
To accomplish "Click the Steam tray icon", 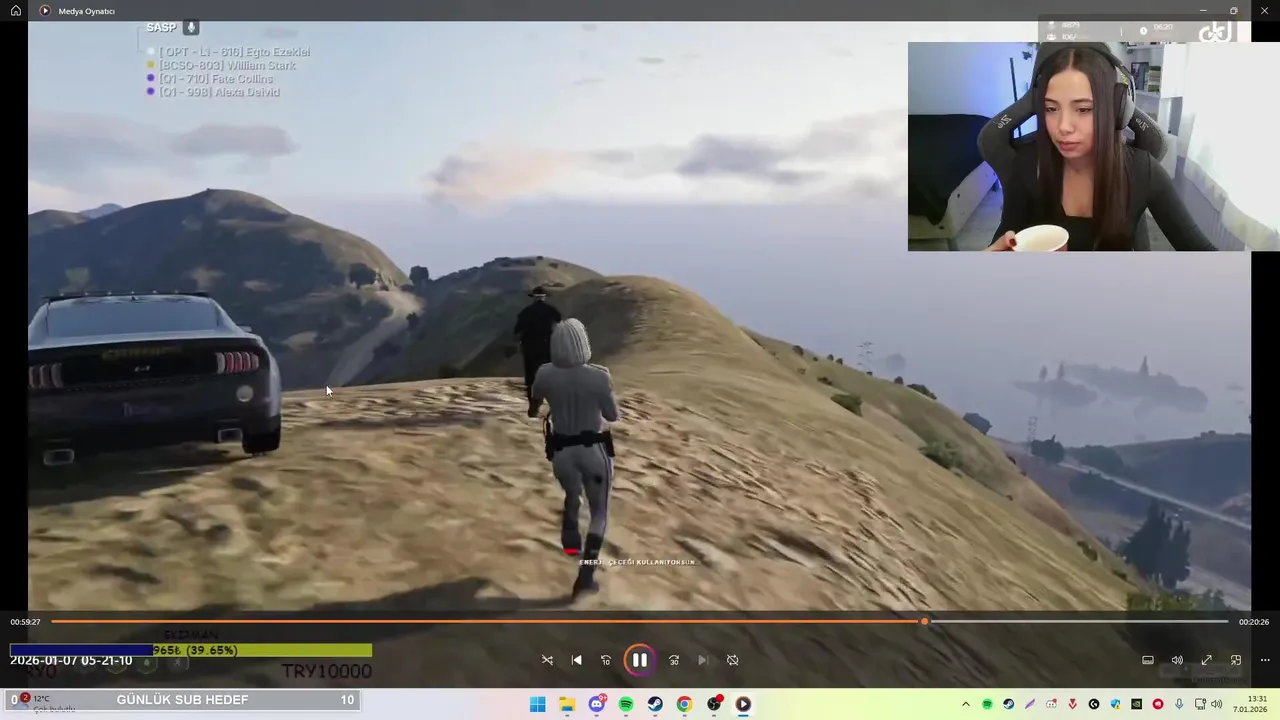I will [1008, 704].
